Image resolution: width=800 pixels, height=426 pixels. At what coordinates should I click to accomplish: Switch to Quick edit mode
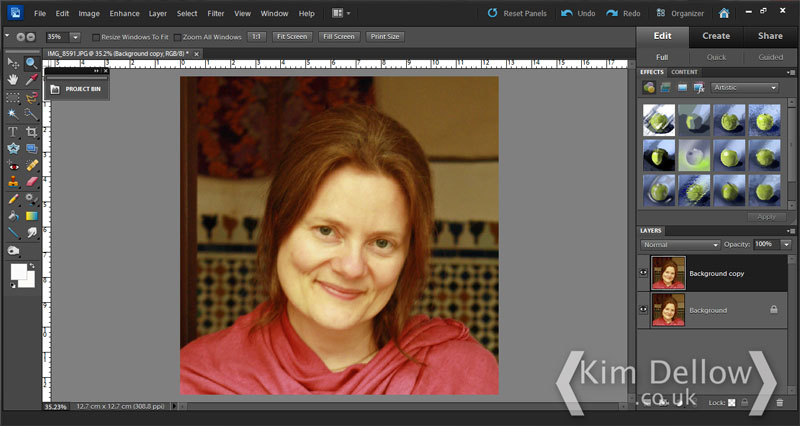[716, 57]
